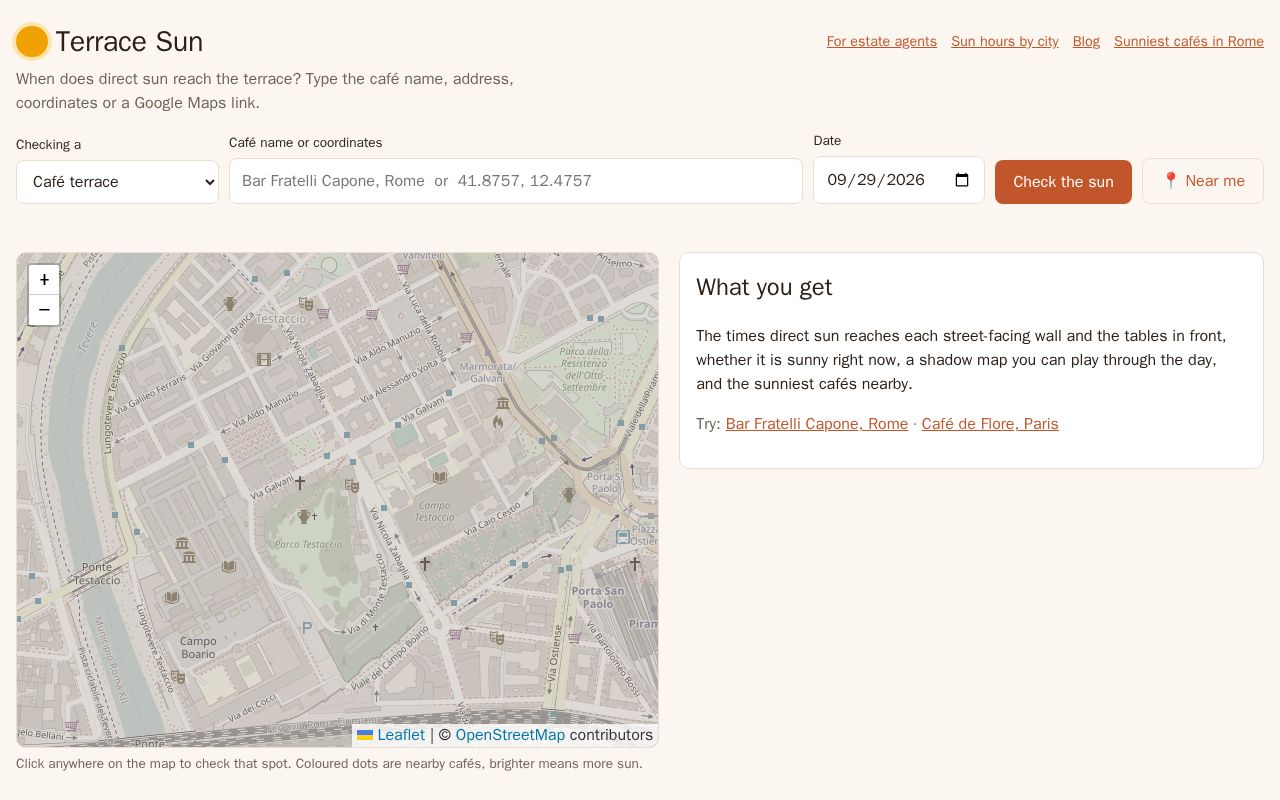Image resolution: width=1280 pixels, height=800 pixels.
Task: Click the cross icon on Via Galvani
Action: (299, 483)
